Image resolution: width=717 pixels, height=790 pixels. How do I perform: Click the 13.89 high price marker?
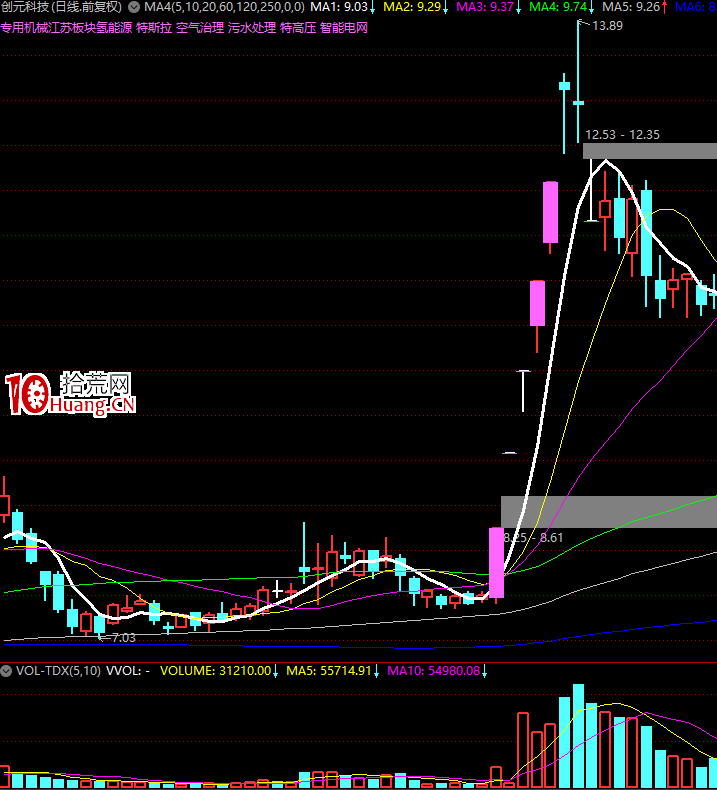607,26
